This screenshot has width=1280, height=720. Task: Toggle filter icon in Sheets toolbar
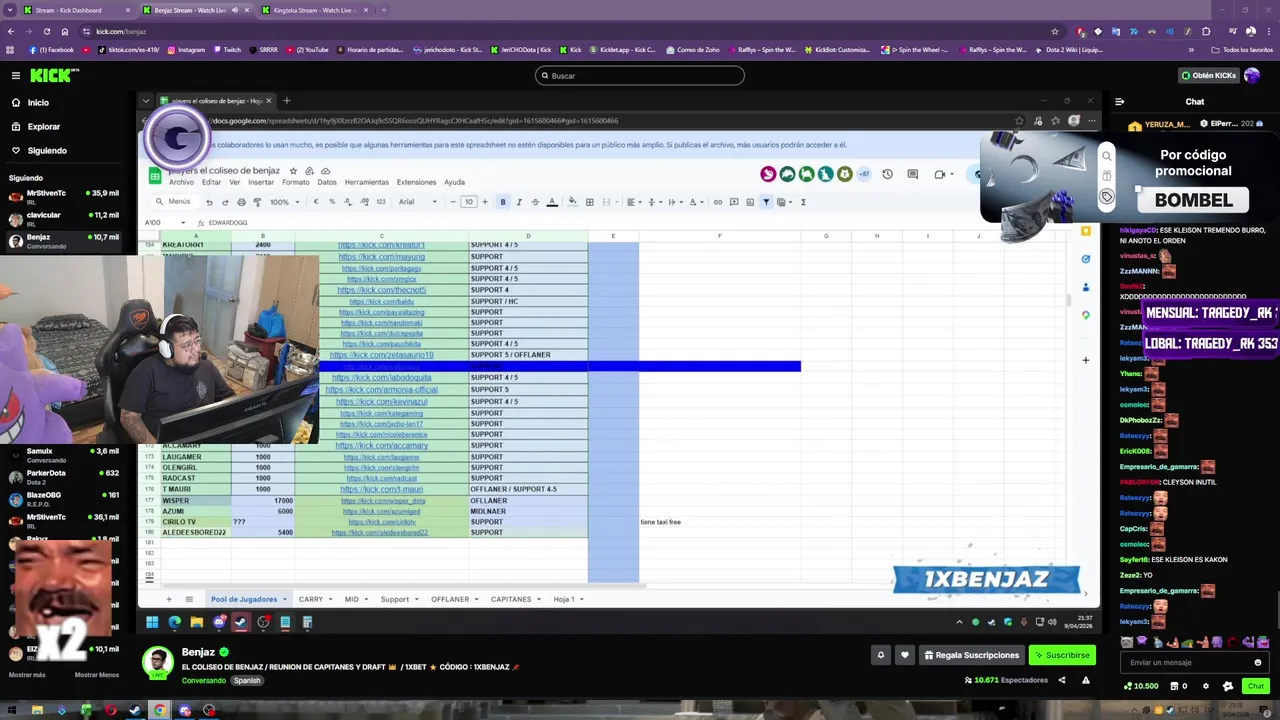pyautogui.click(x=766, y=202)
